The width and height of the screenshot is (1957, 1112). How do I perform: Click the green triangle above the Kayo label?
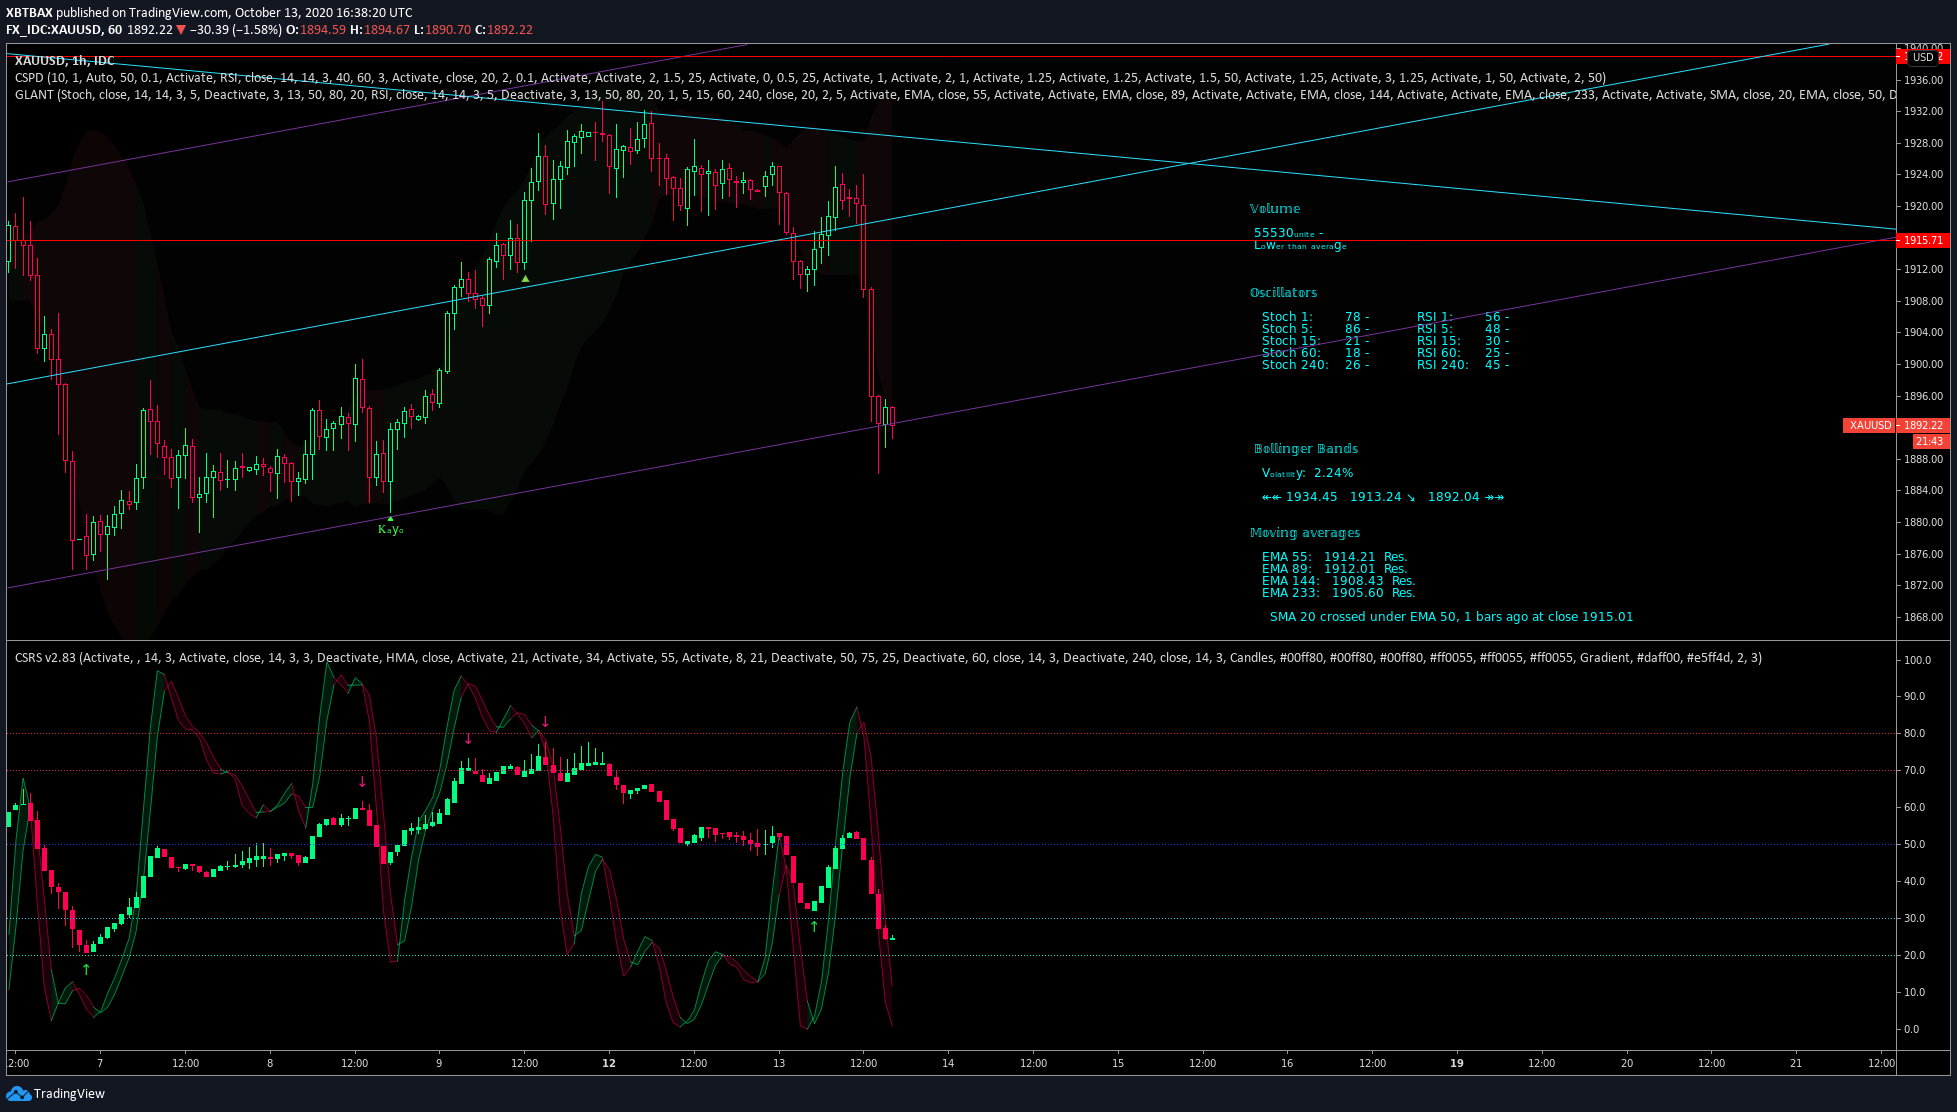[x=390, y=518]
